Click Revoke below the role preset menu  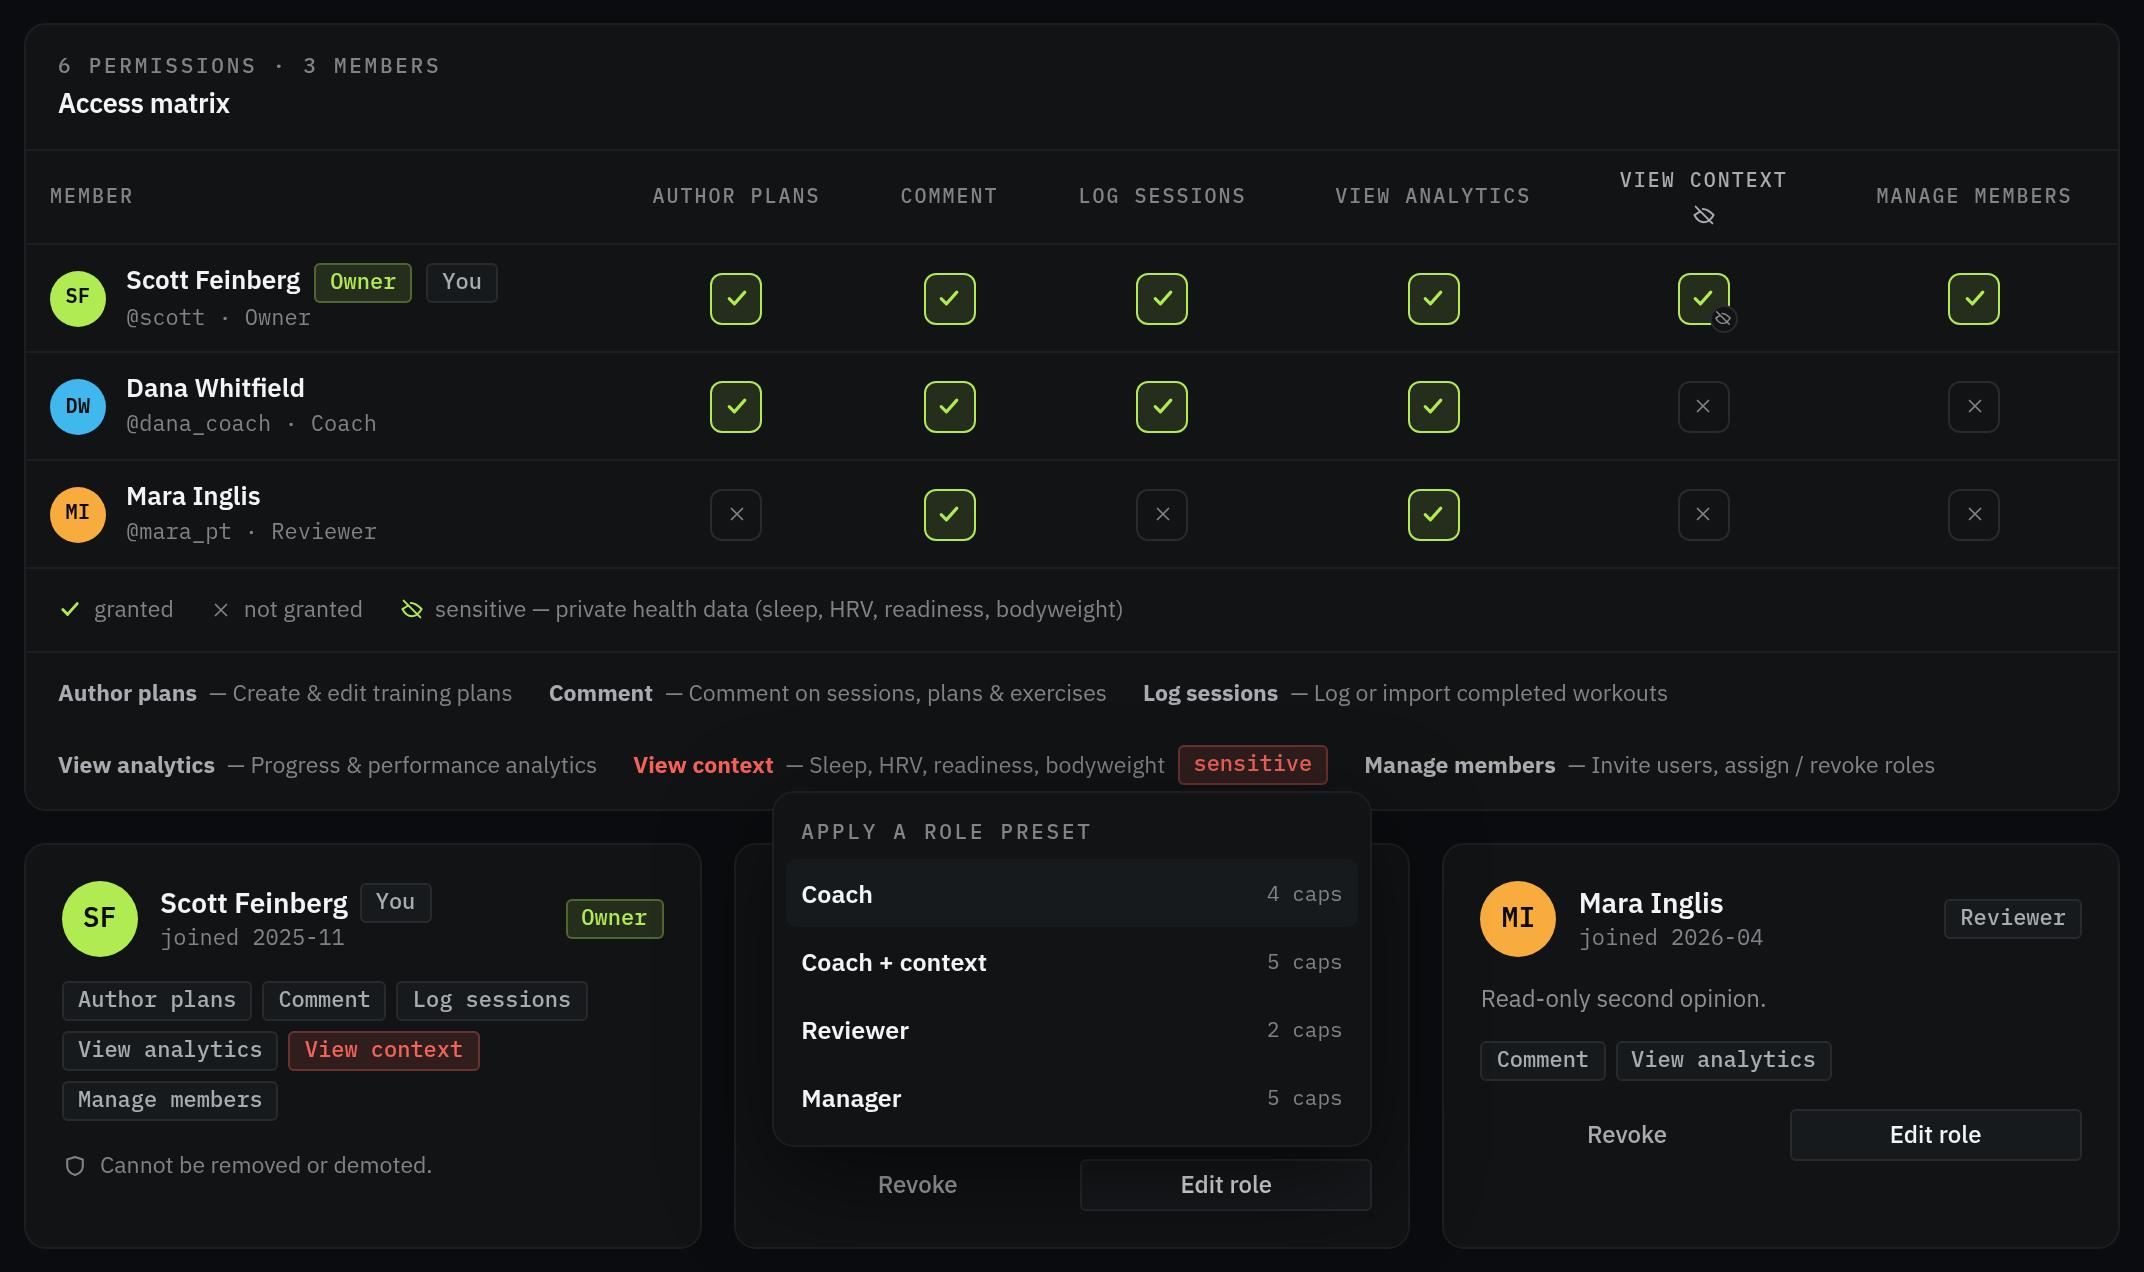(x=917, y=1184)
